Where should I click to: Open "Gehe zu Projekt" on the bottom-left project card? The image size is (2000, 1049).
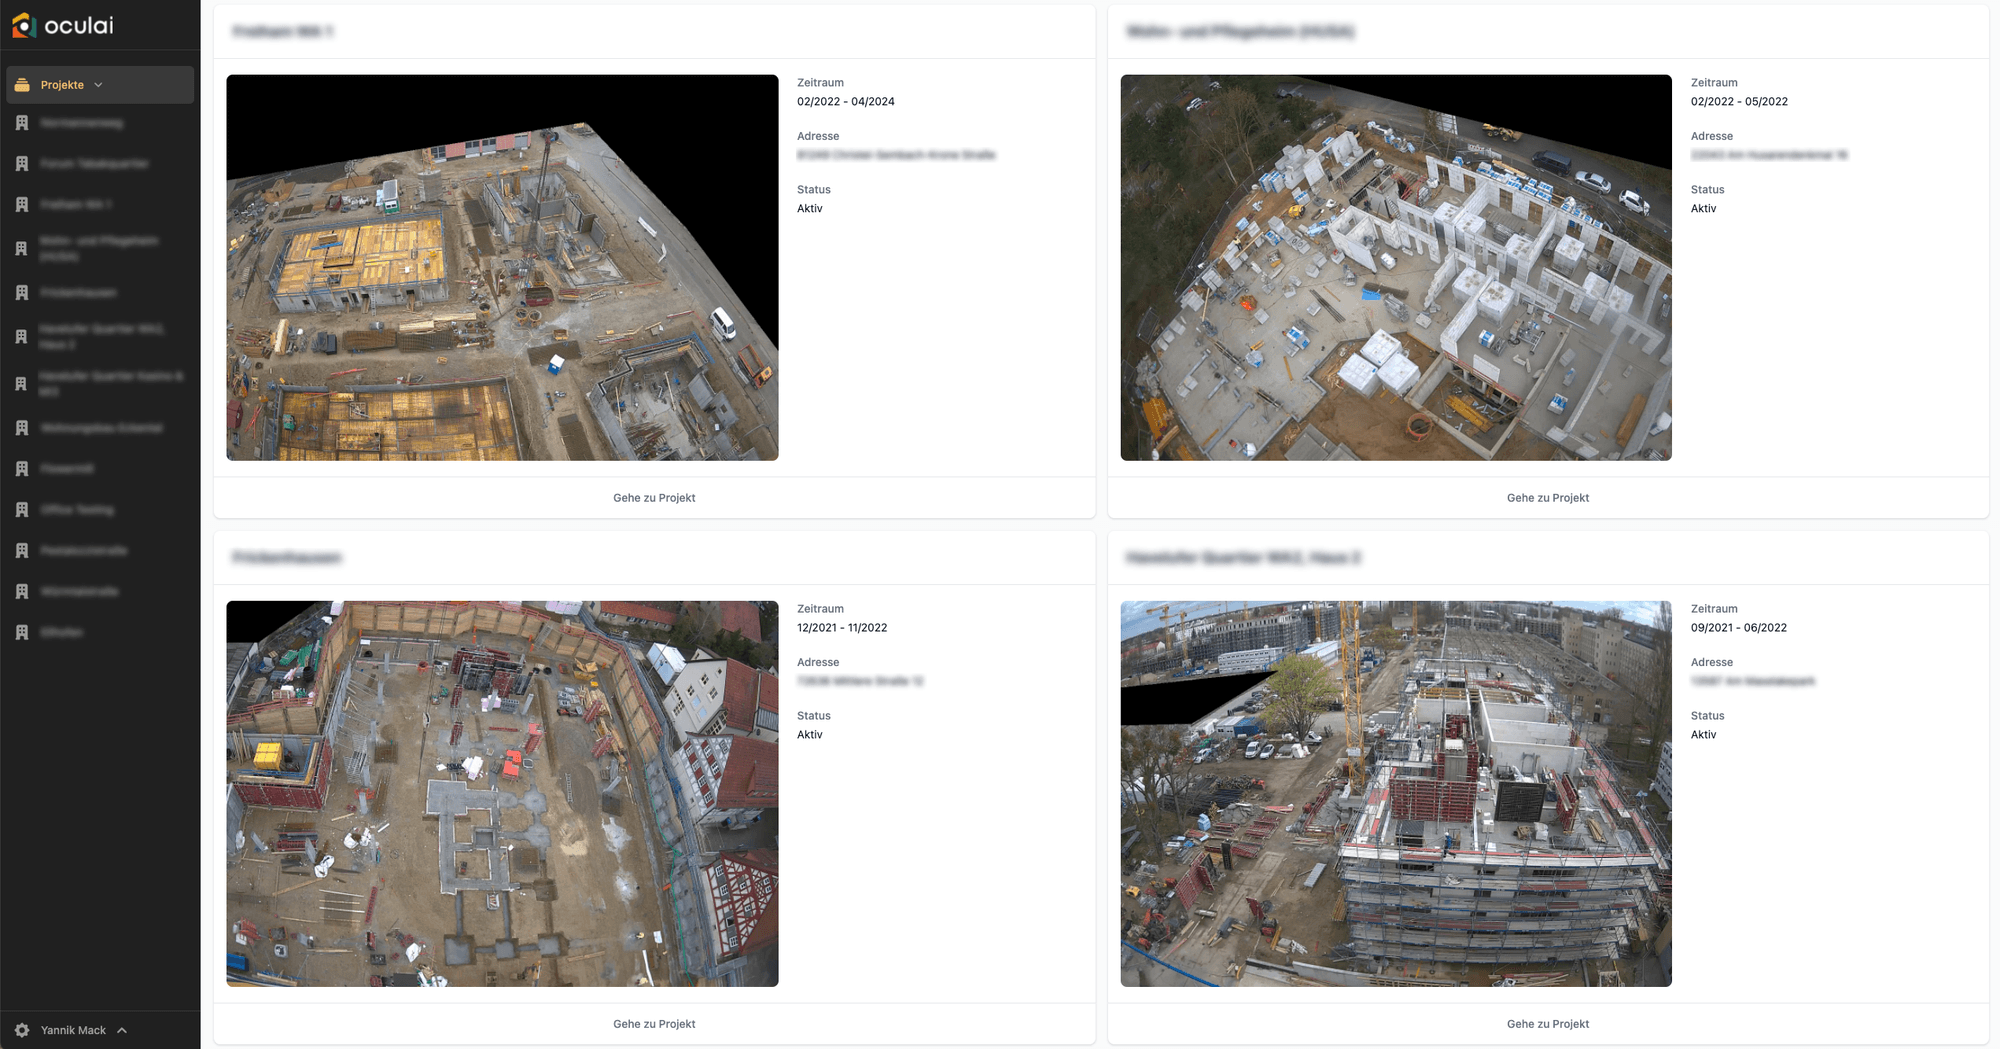click(655, 1023)
